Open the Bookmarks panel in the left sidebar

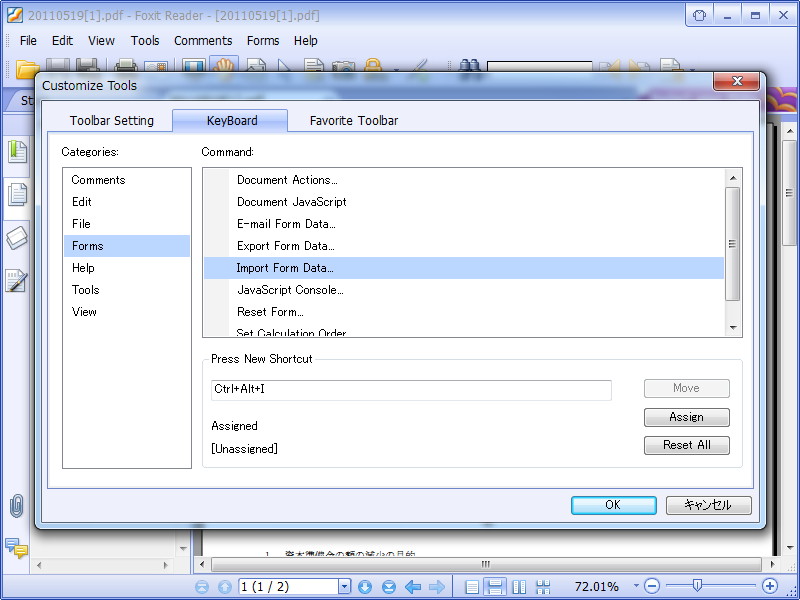(17, 152)
